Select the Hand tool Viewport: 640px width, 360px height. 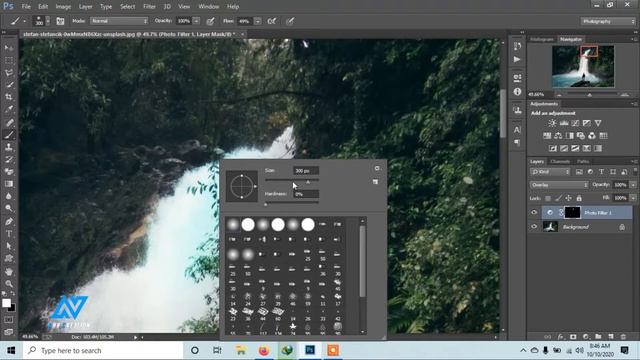9,271
